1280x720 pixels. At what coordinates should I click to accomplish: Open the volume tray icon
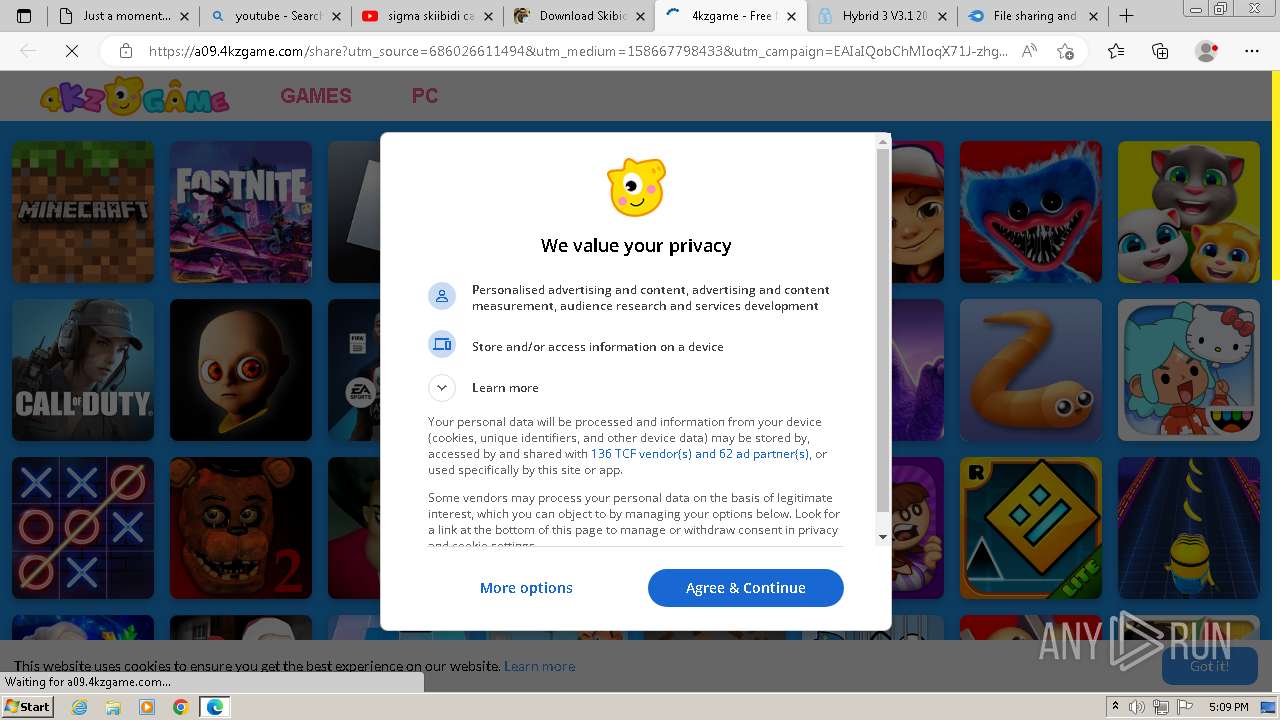(1138, 707)
